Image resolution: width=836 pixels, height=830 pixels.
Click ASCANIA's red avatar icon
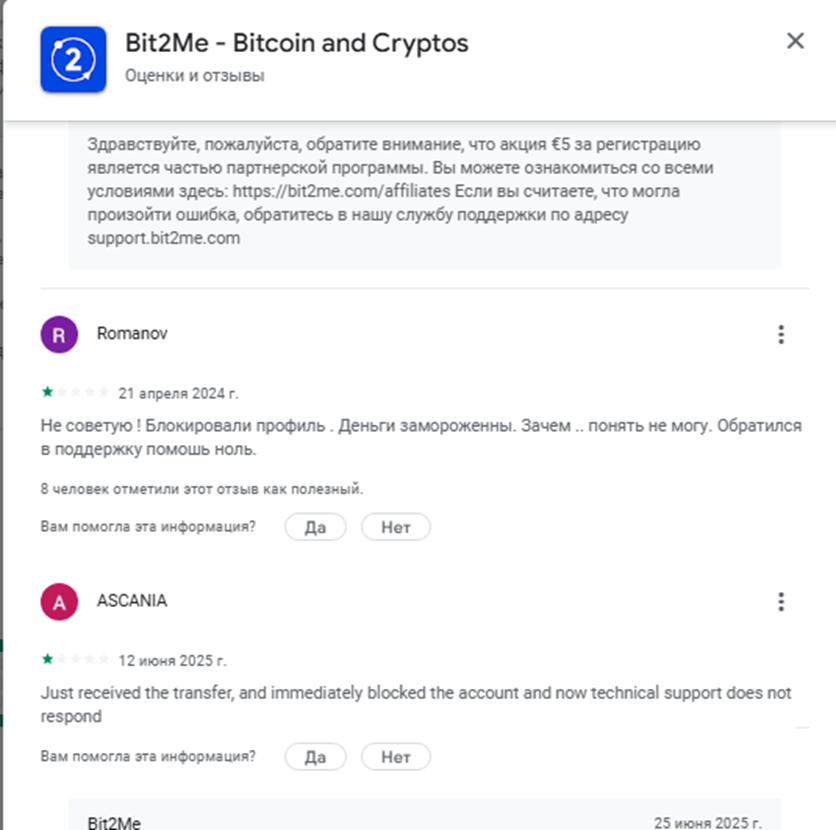(59, 602)
